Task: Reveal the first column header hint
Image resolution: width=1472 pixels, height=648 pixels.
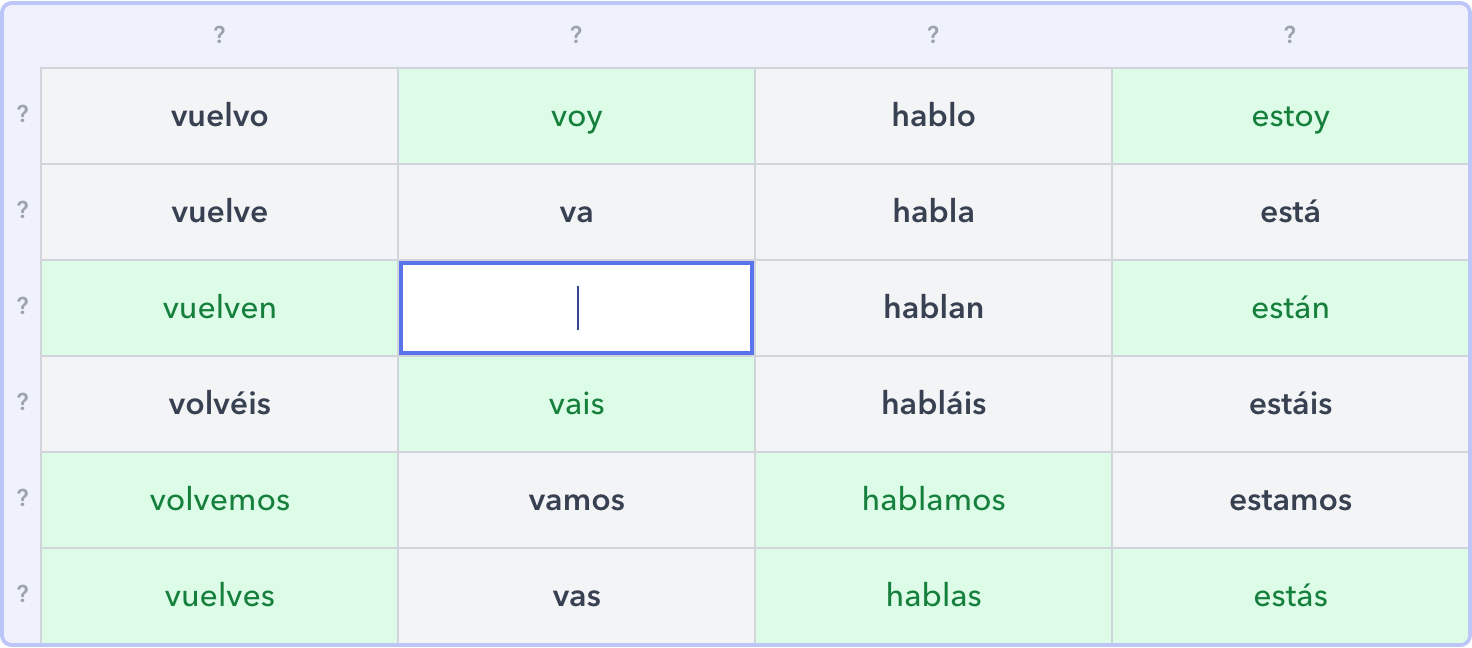Action: tap(218, 33)
